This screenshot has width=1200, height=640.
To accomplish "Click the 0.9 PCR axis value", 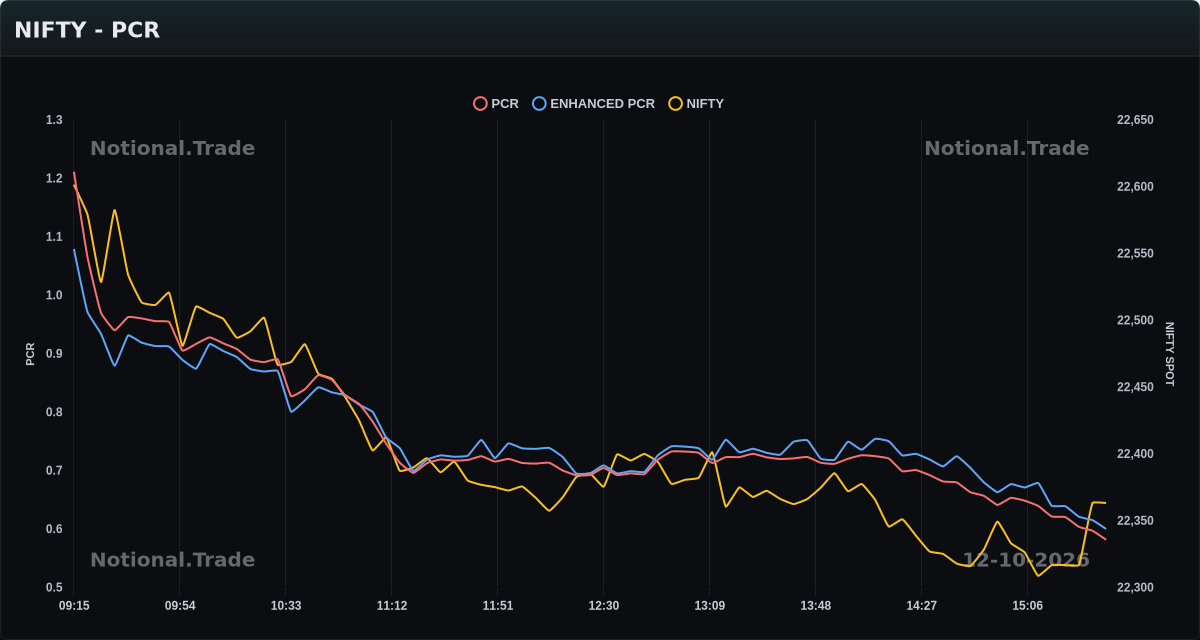I will pyautogui.click(x=54, y=354).
